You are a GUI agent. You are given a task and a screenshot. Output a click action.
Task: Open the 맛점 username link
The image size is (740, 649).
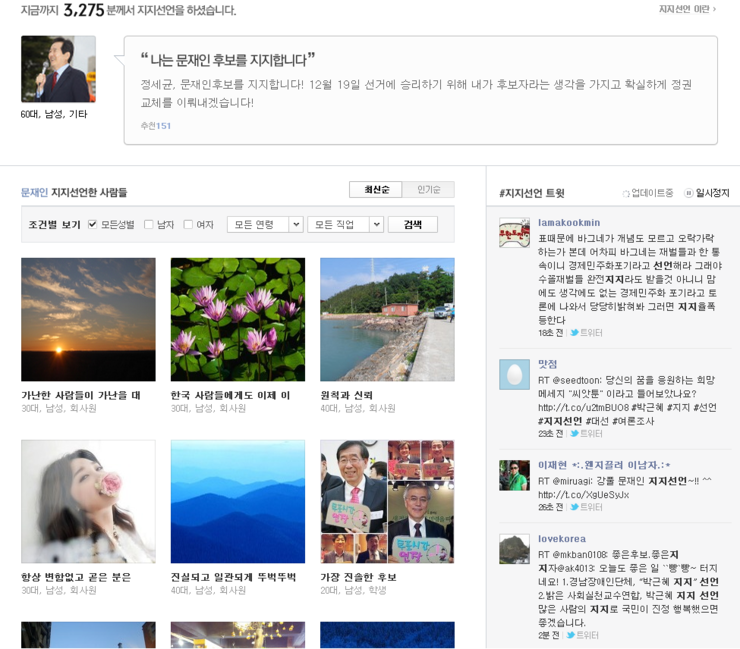point(547,364)
